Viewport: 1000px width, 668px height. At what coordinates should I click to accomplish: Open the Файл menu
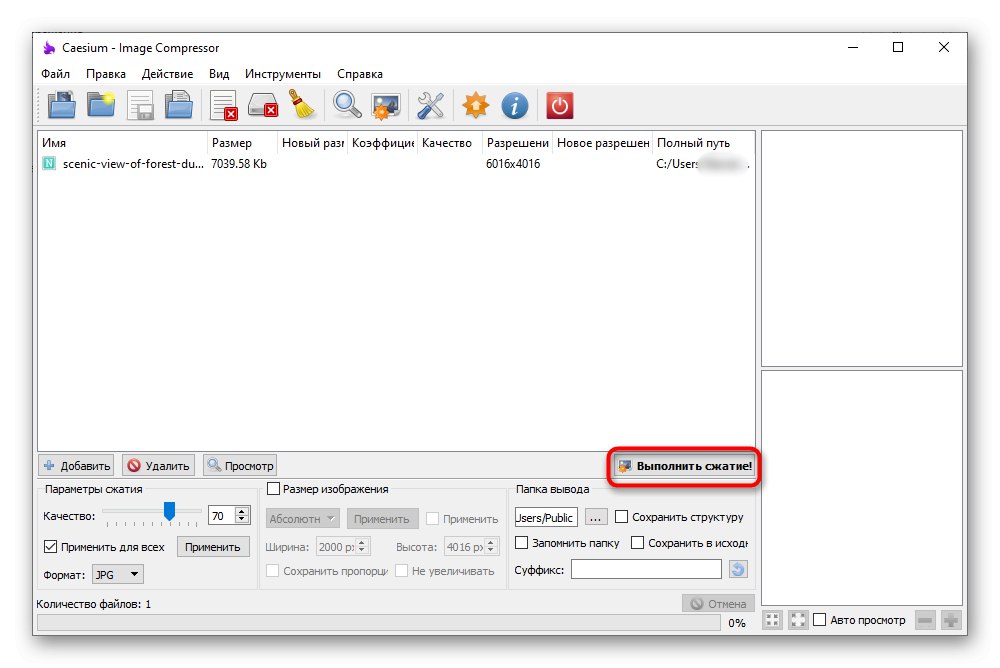[55, 74]
